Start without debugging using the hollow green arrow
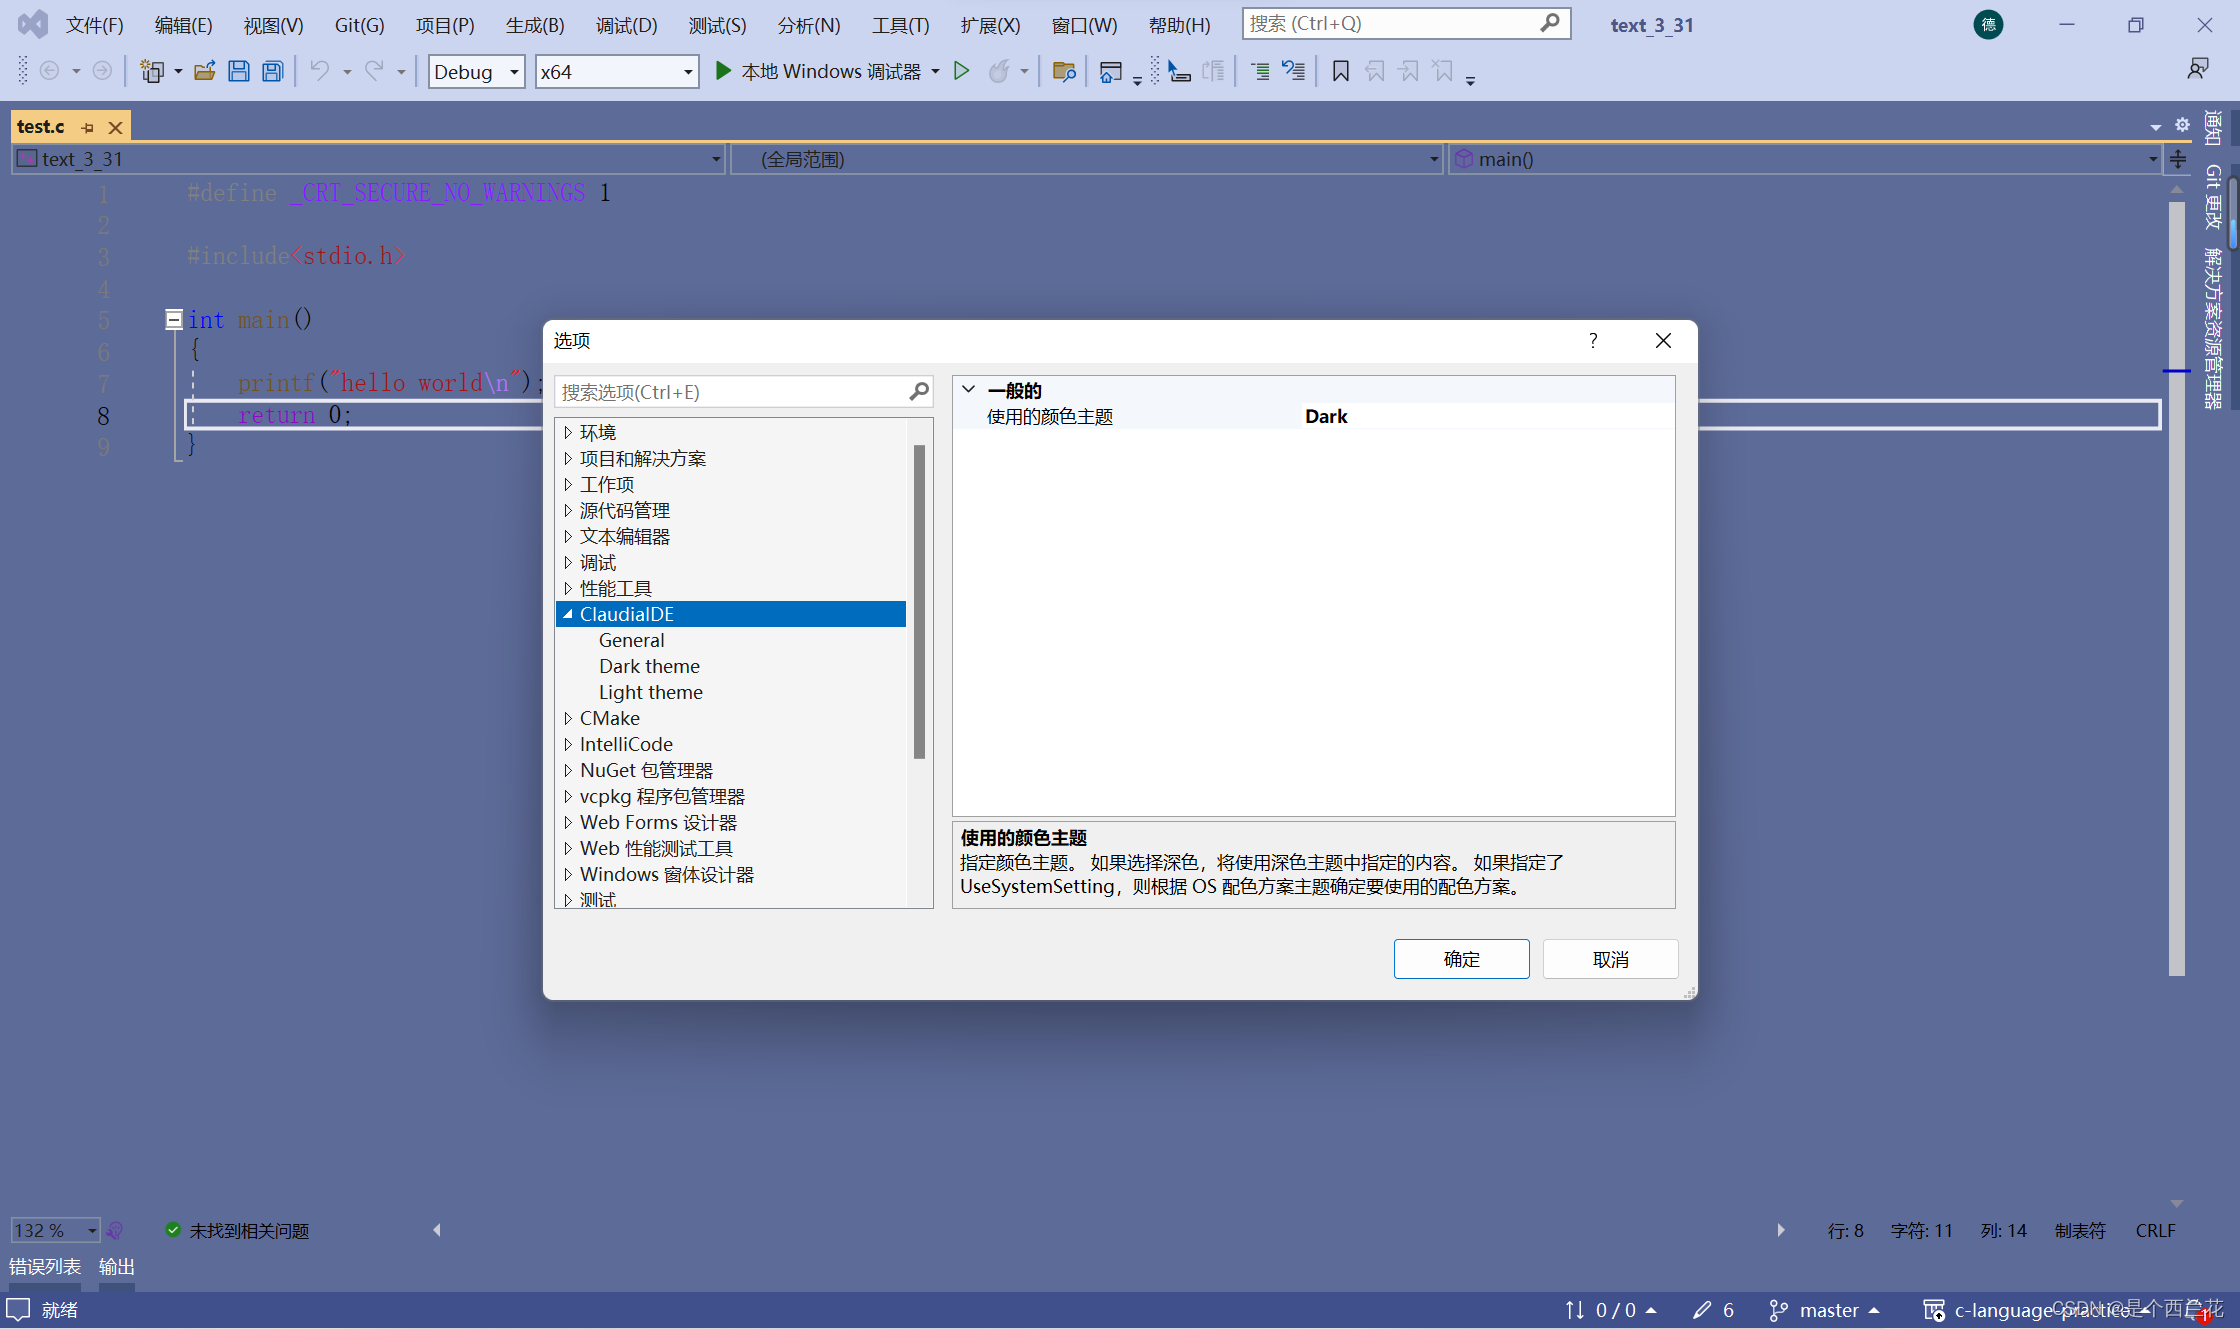 point(961,71)
